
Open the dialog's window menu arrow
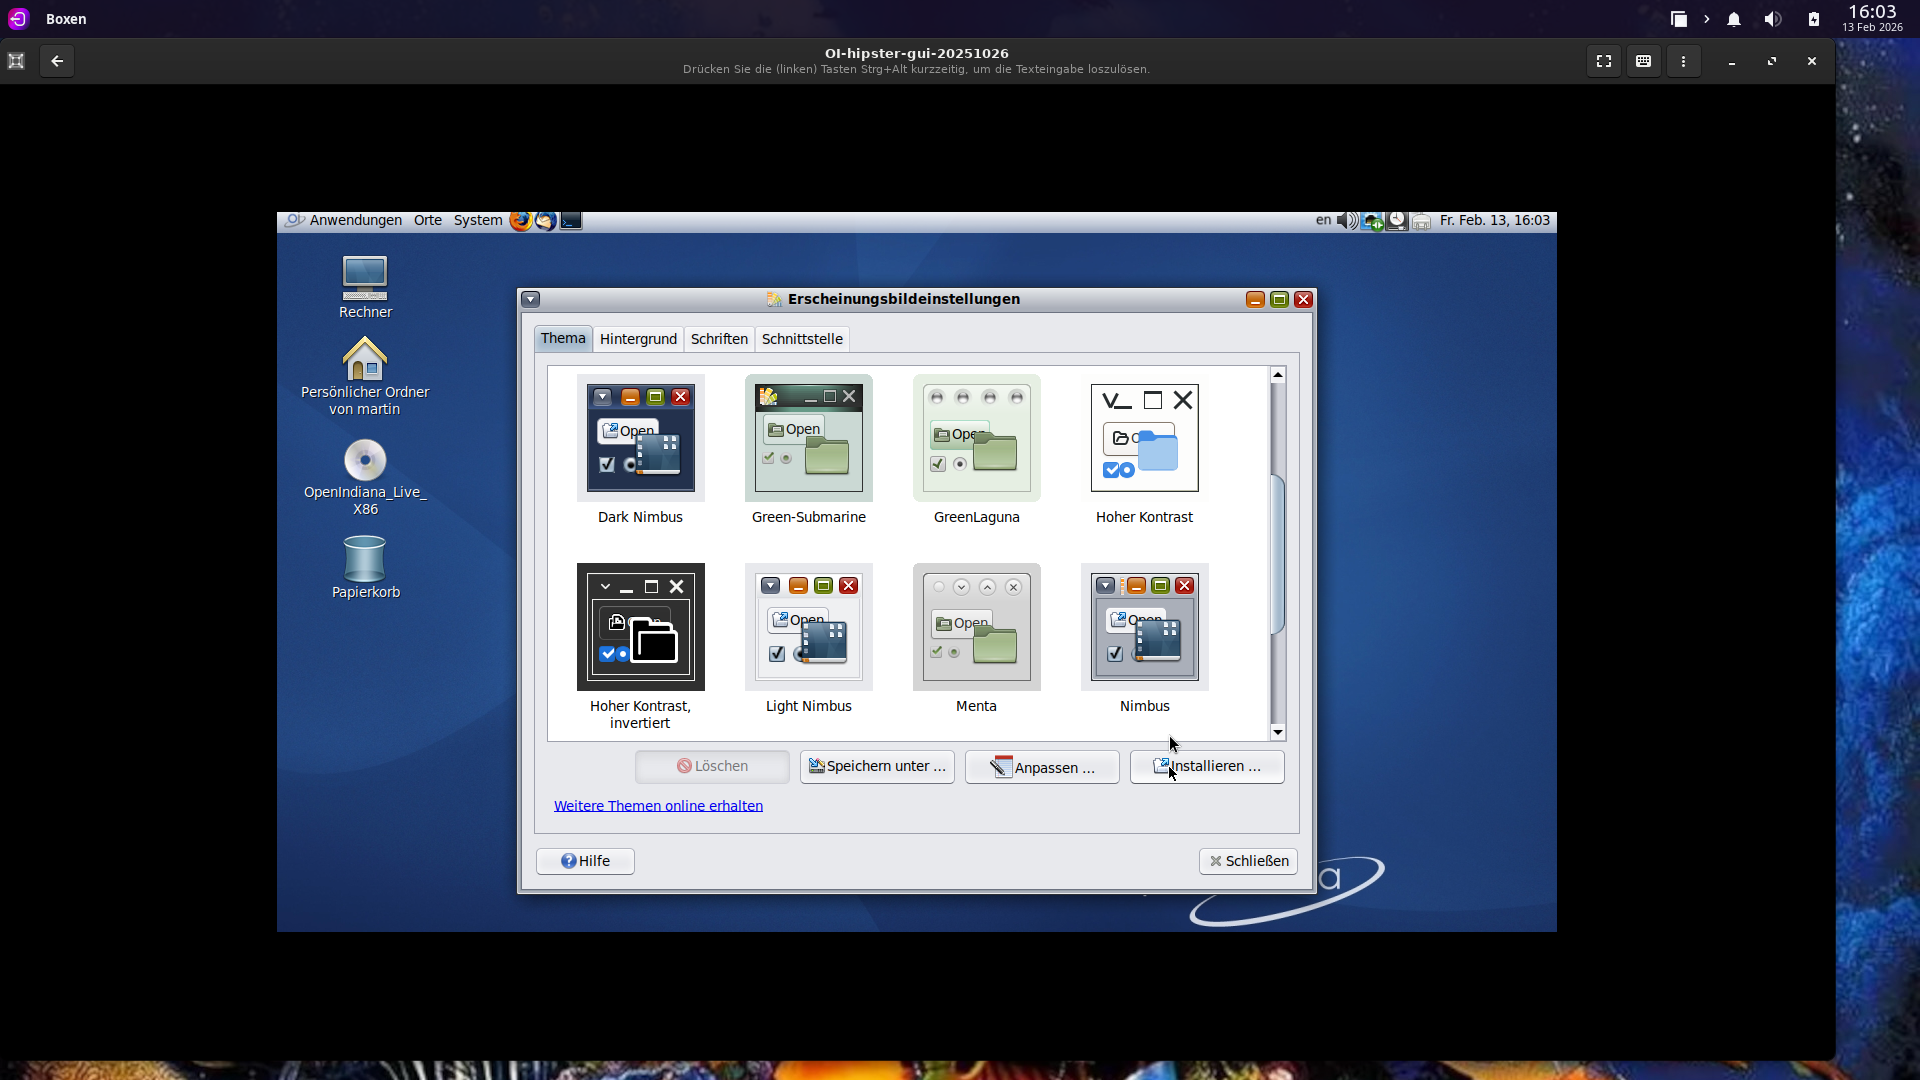(x=531, y=300)
